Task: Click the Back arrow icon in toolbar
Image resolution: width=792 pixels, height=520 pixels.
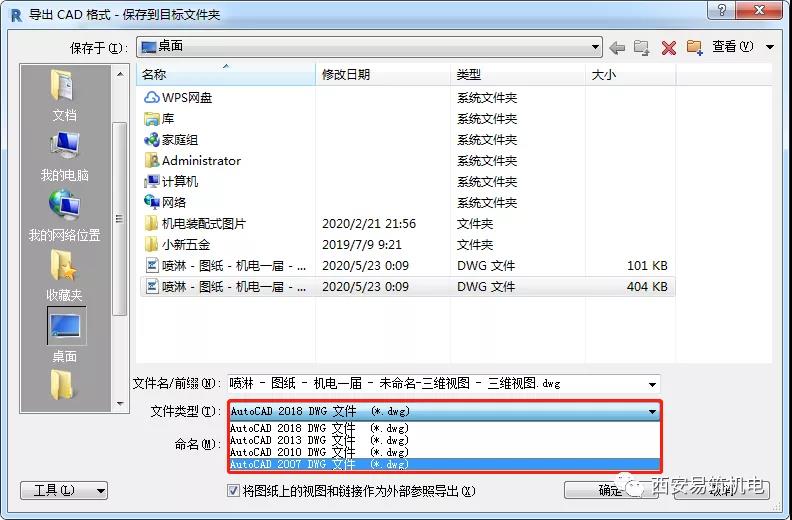Action: coord(617,48)
